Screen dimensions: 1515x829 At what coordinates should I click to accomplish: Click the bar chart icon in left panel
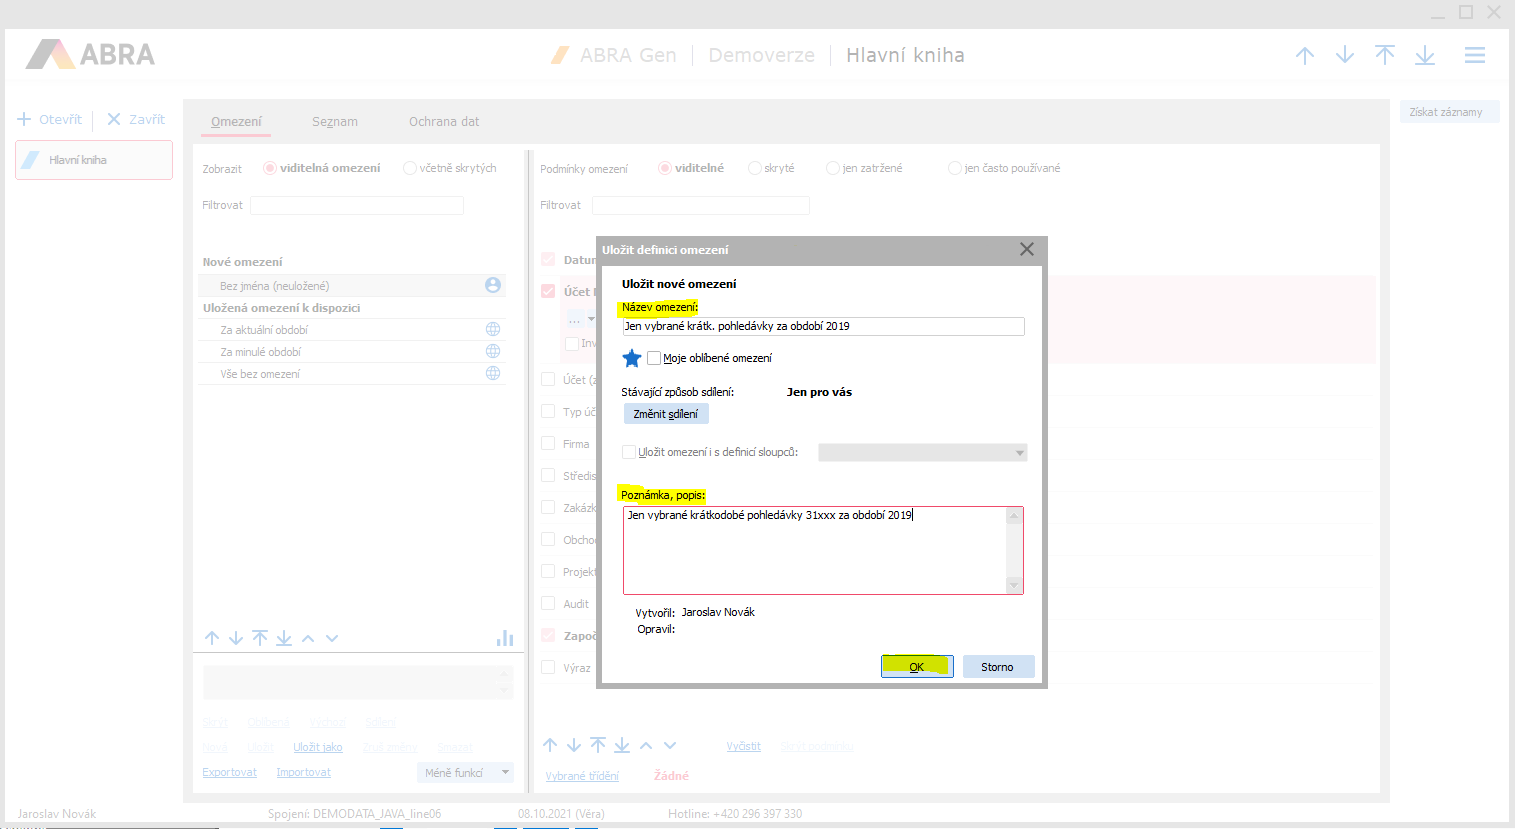pos(505,638)
